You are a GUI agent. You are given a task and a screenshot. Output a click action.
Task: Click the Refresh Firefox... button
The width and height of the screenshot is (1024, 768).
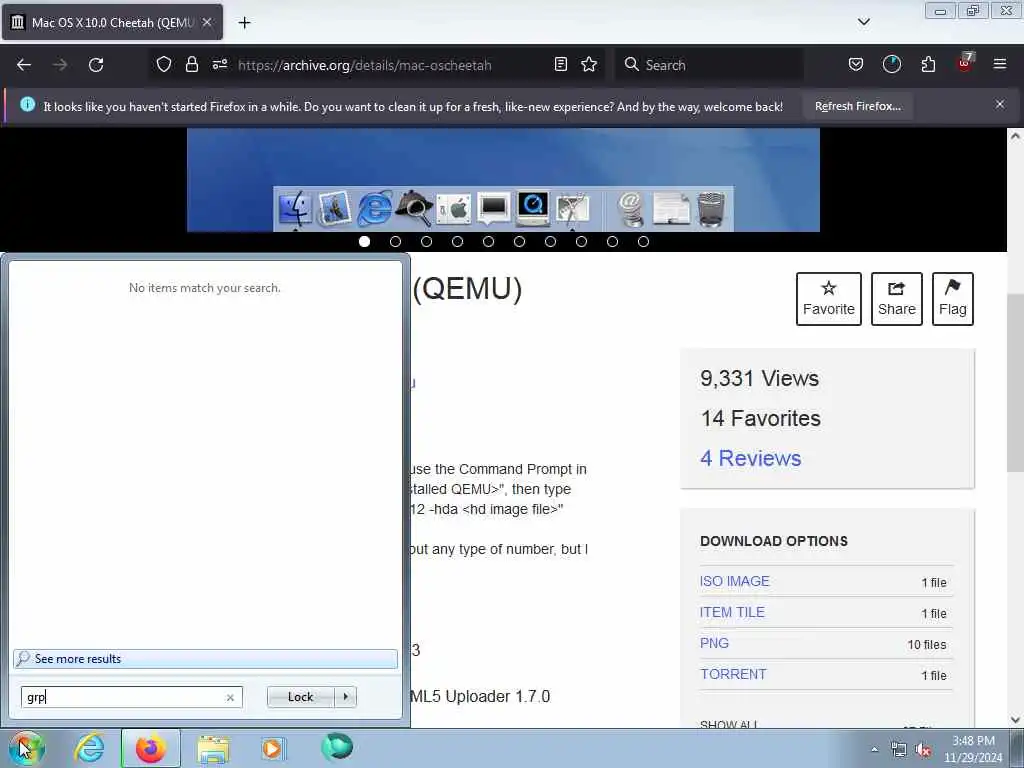pyautogui.click(x=857, y=106)
